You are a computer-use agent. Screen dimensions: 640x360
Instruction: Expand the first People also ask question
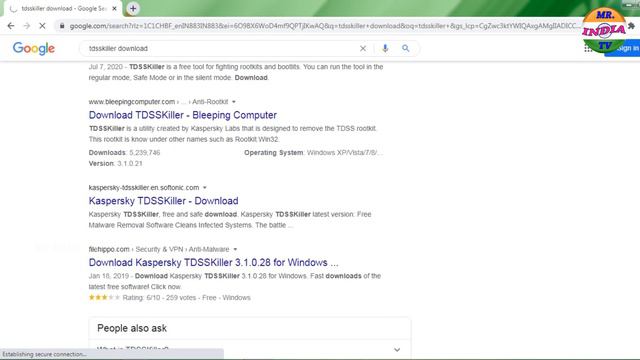pyautogui.click(x=249, y=349)
